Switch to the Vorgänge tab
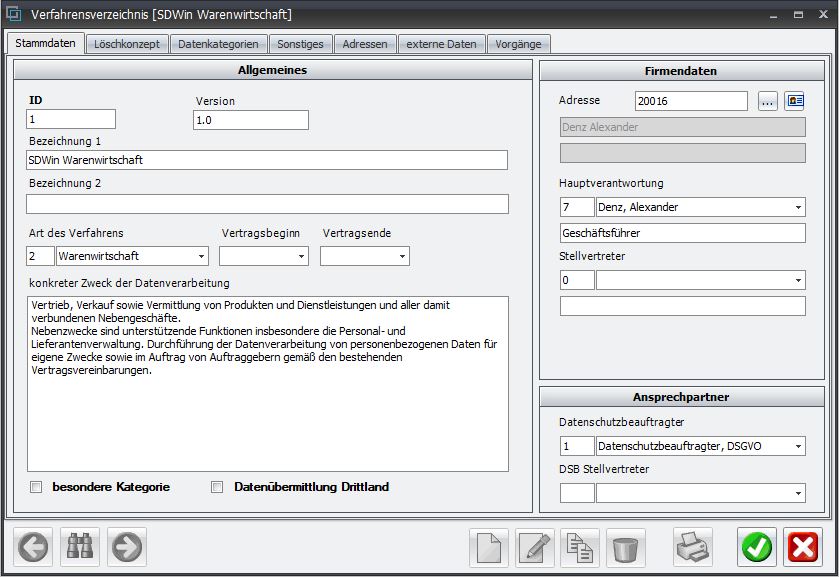The image size is (839, 577). [518, 44]
